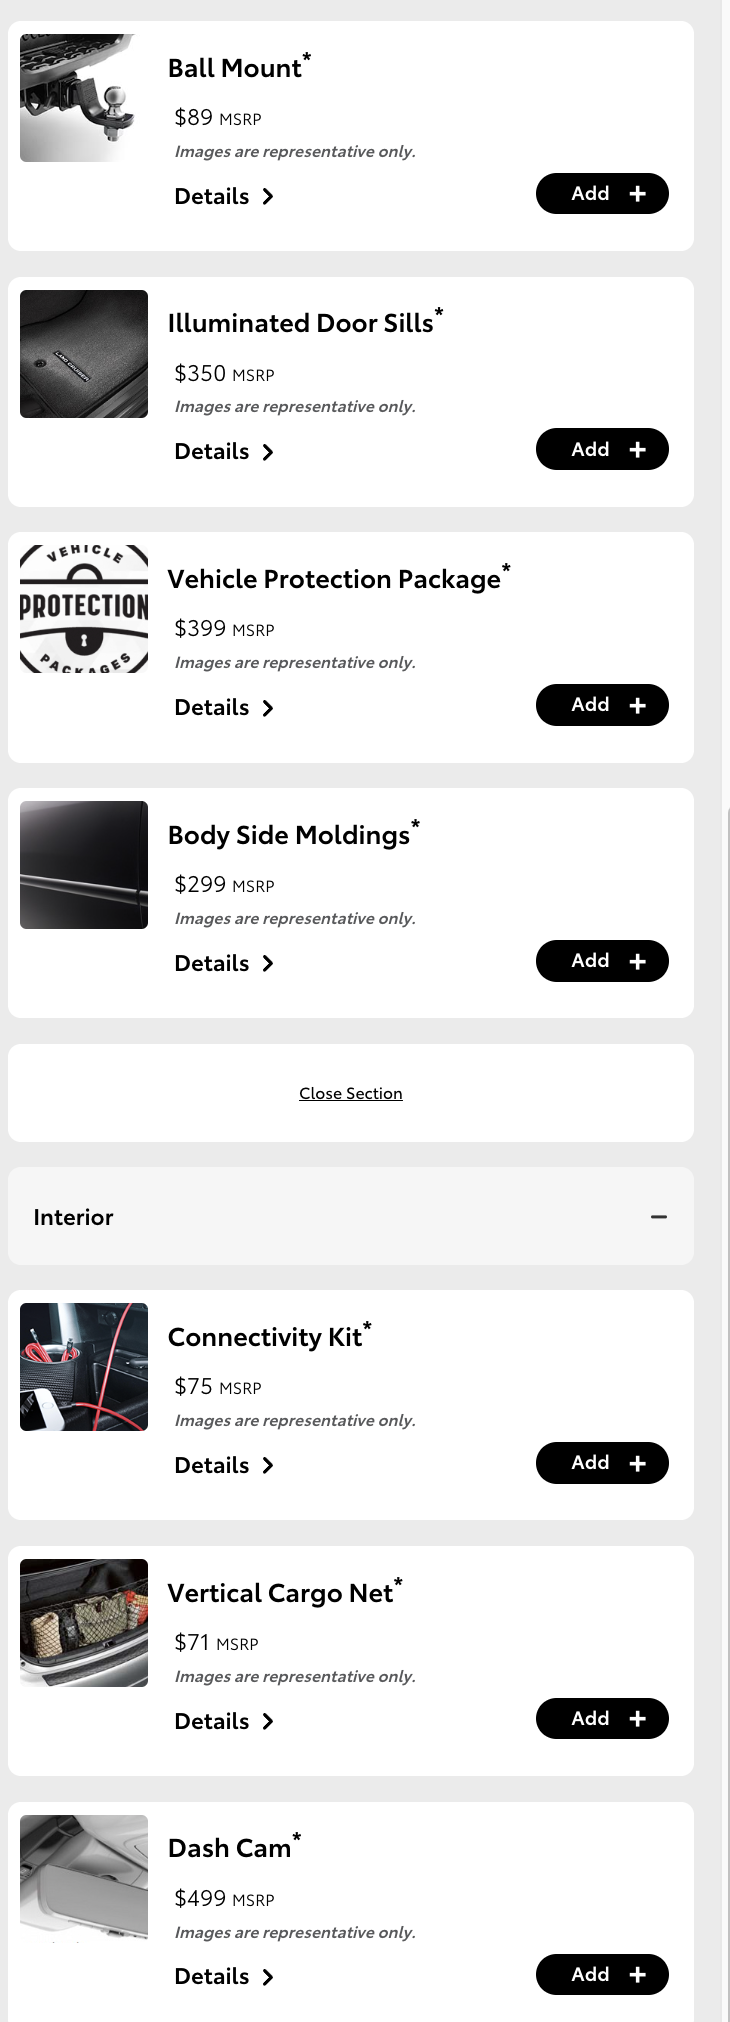Screen dimensions: 730x2022
Task: Expand Illuminated Door Sills details
Action: click(224, 452)
